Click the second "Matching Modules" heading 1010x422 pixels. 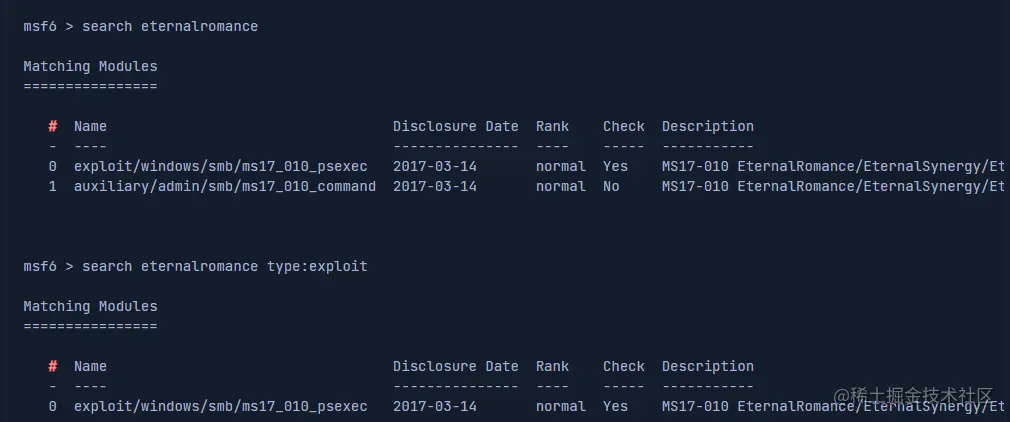(x=90, y=306)
